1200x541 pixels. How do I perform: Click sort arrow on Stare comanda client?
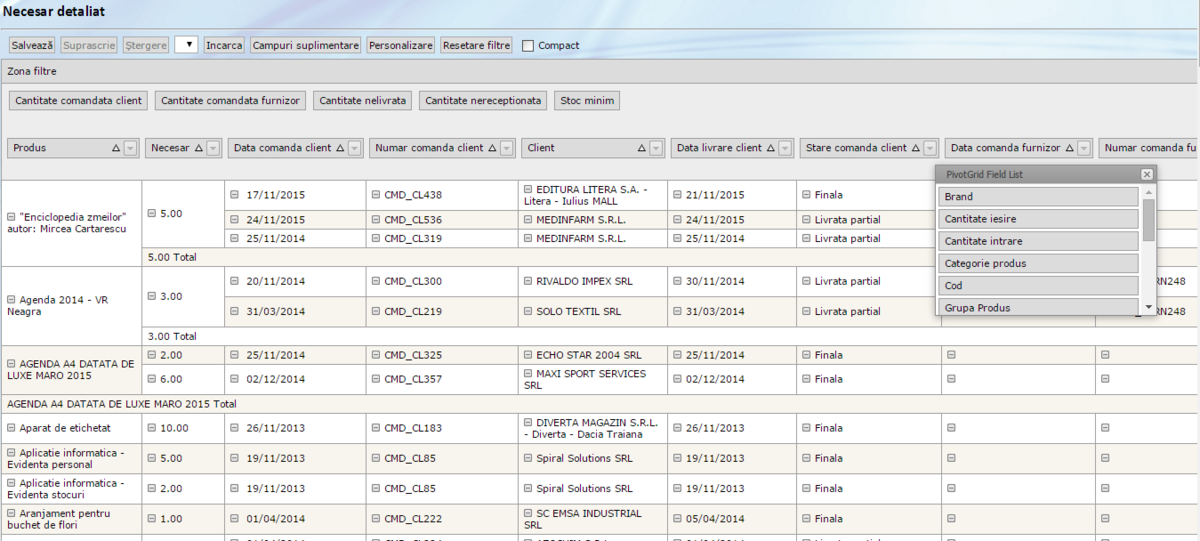pyautogui.click(x=915, y=148)
